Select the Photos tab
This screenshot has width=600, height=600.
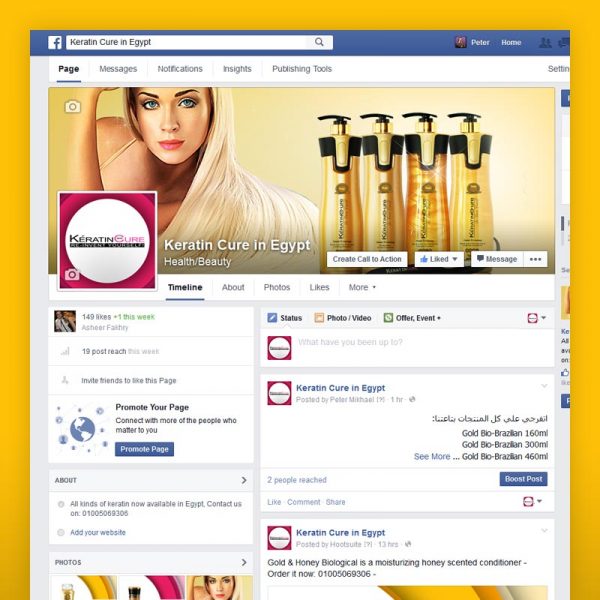click(x=277, y=287)
